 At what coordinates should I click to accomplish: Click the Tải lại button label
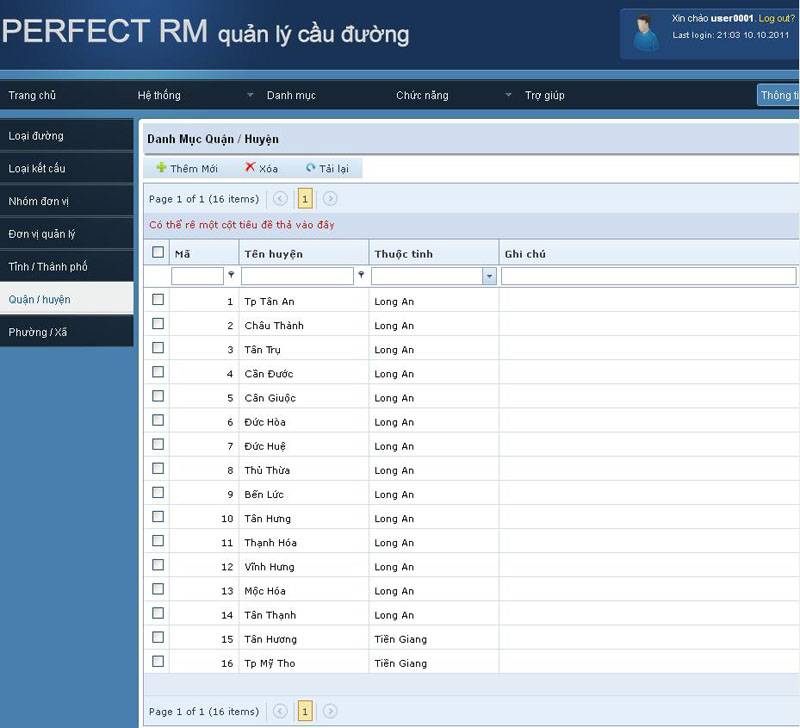[x=334, y=169]
